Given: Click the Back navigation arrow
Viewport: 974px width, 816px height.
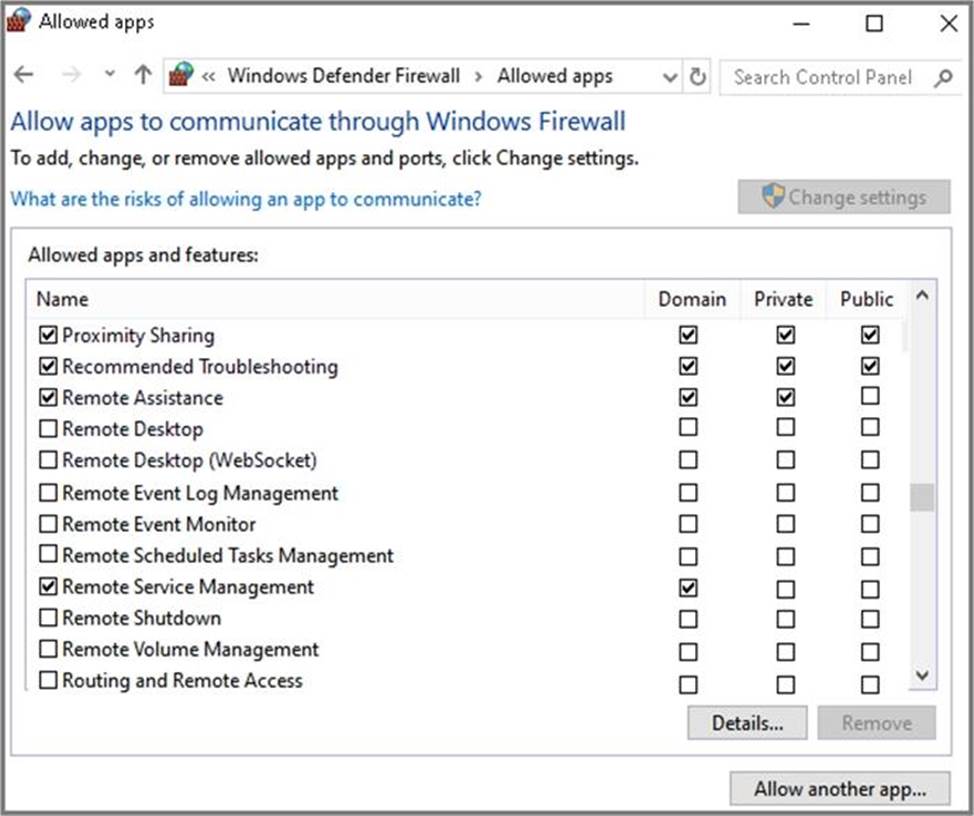Looking at the screenshot, I should [24, 76].
